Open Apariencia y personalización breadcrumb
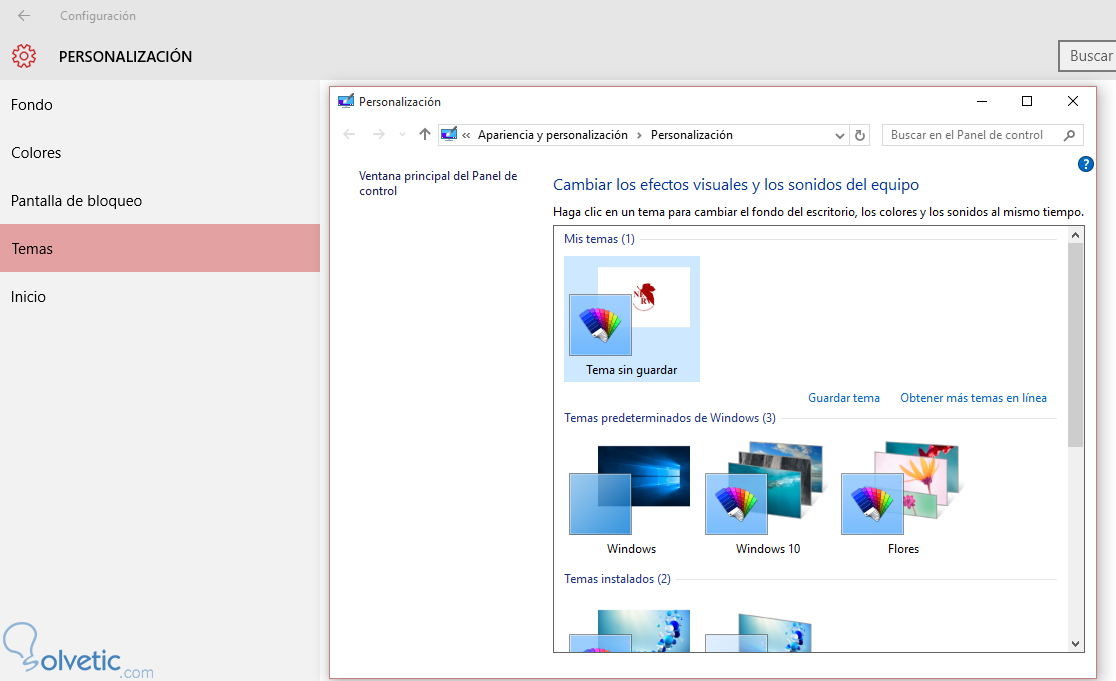Screen dimensions: 1116x681 pos(552,135)
